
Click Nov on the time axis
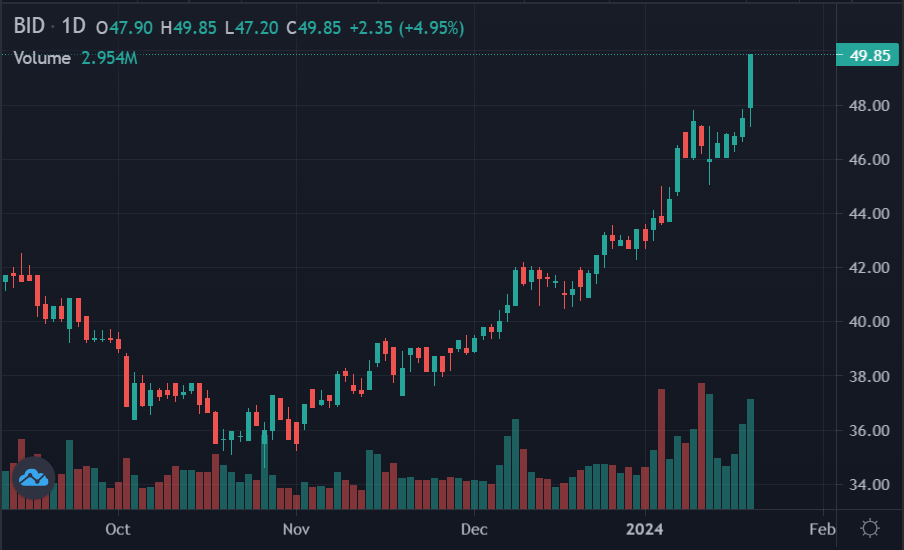click(295, 527)
